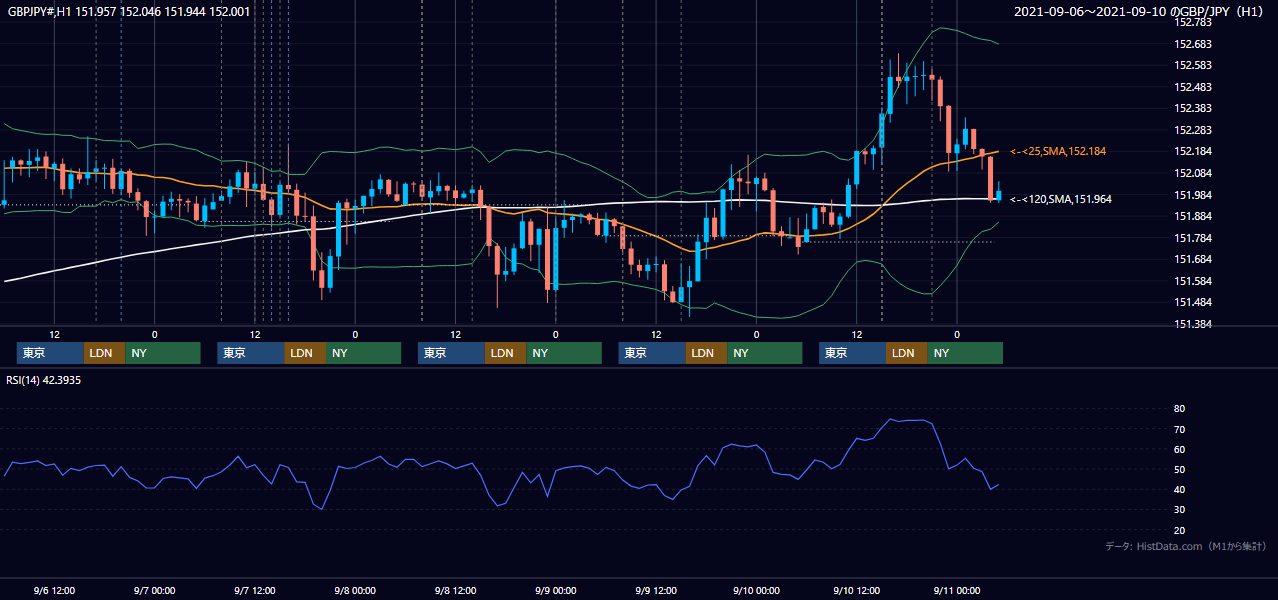The height and width of the screenshot is (600, 1278).
Task: Click price axis value 151.684
Action: click(x=1192, y=259)
